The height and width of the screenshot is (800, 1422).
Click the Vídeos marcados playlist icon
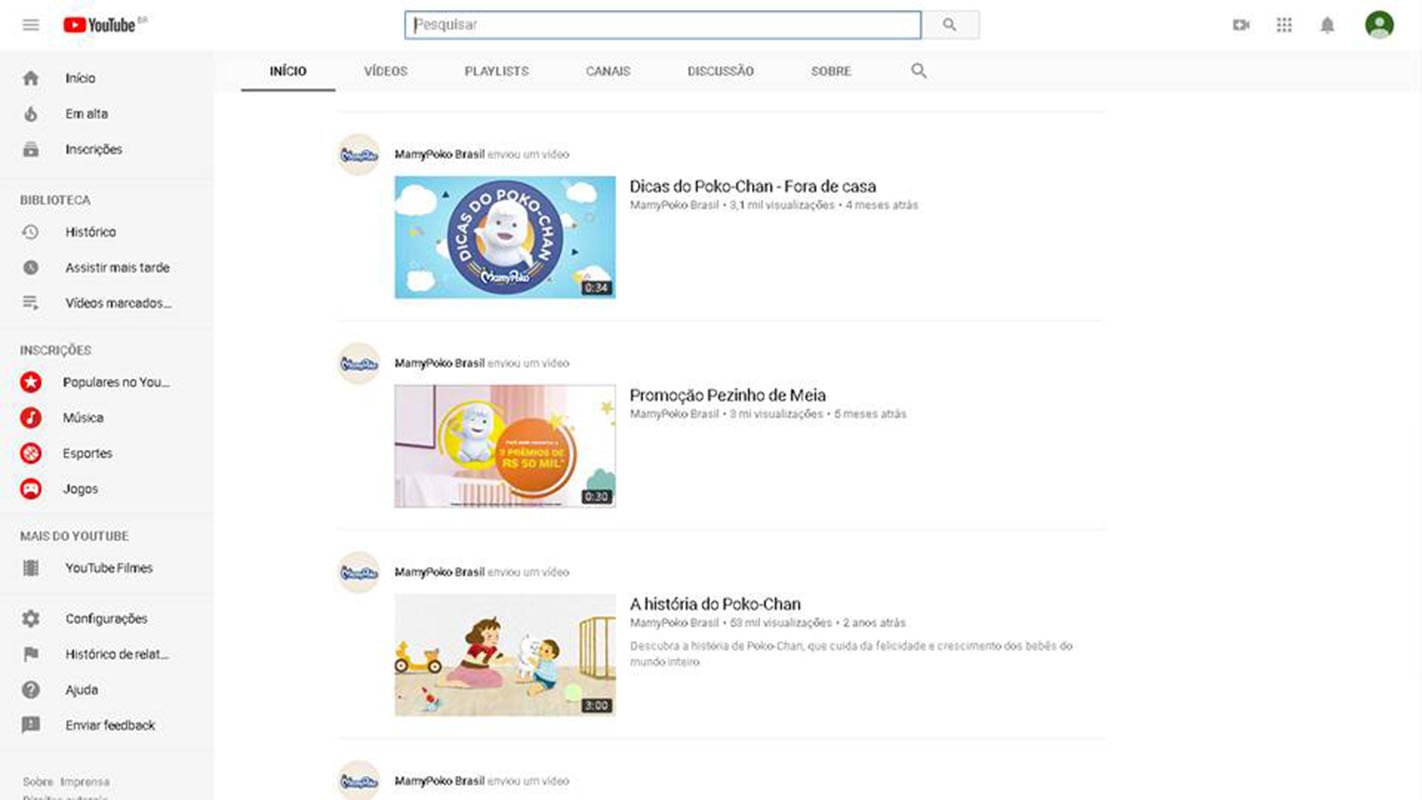[31, 303]
